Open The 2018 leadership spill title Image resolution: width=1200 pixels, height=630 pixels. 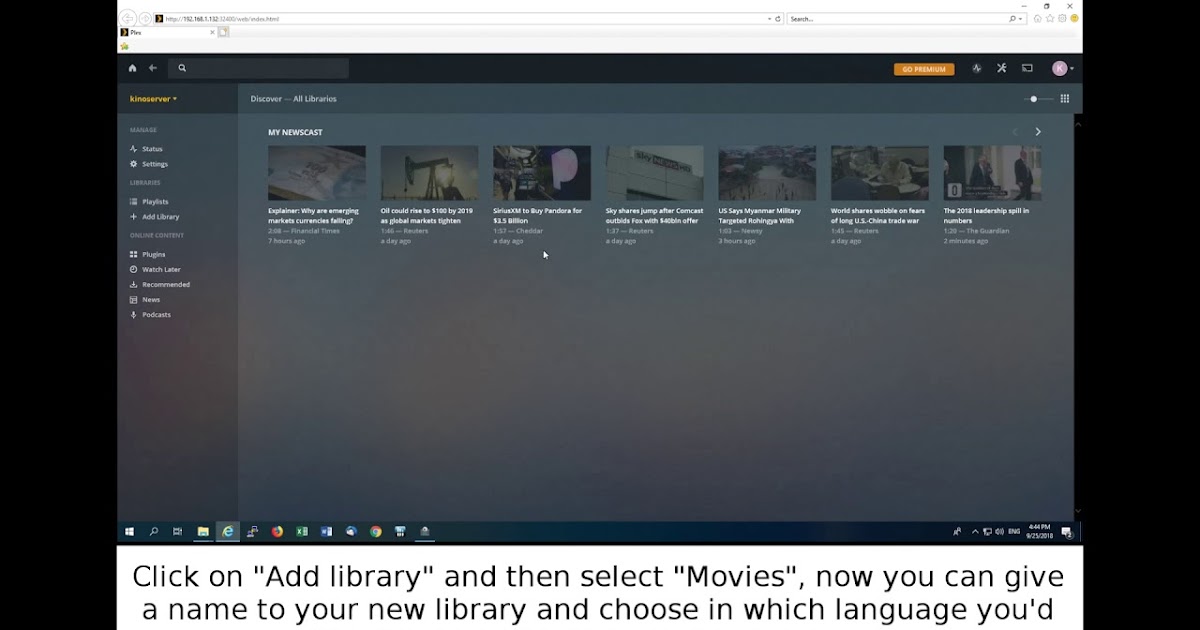(x=986, y=216)
